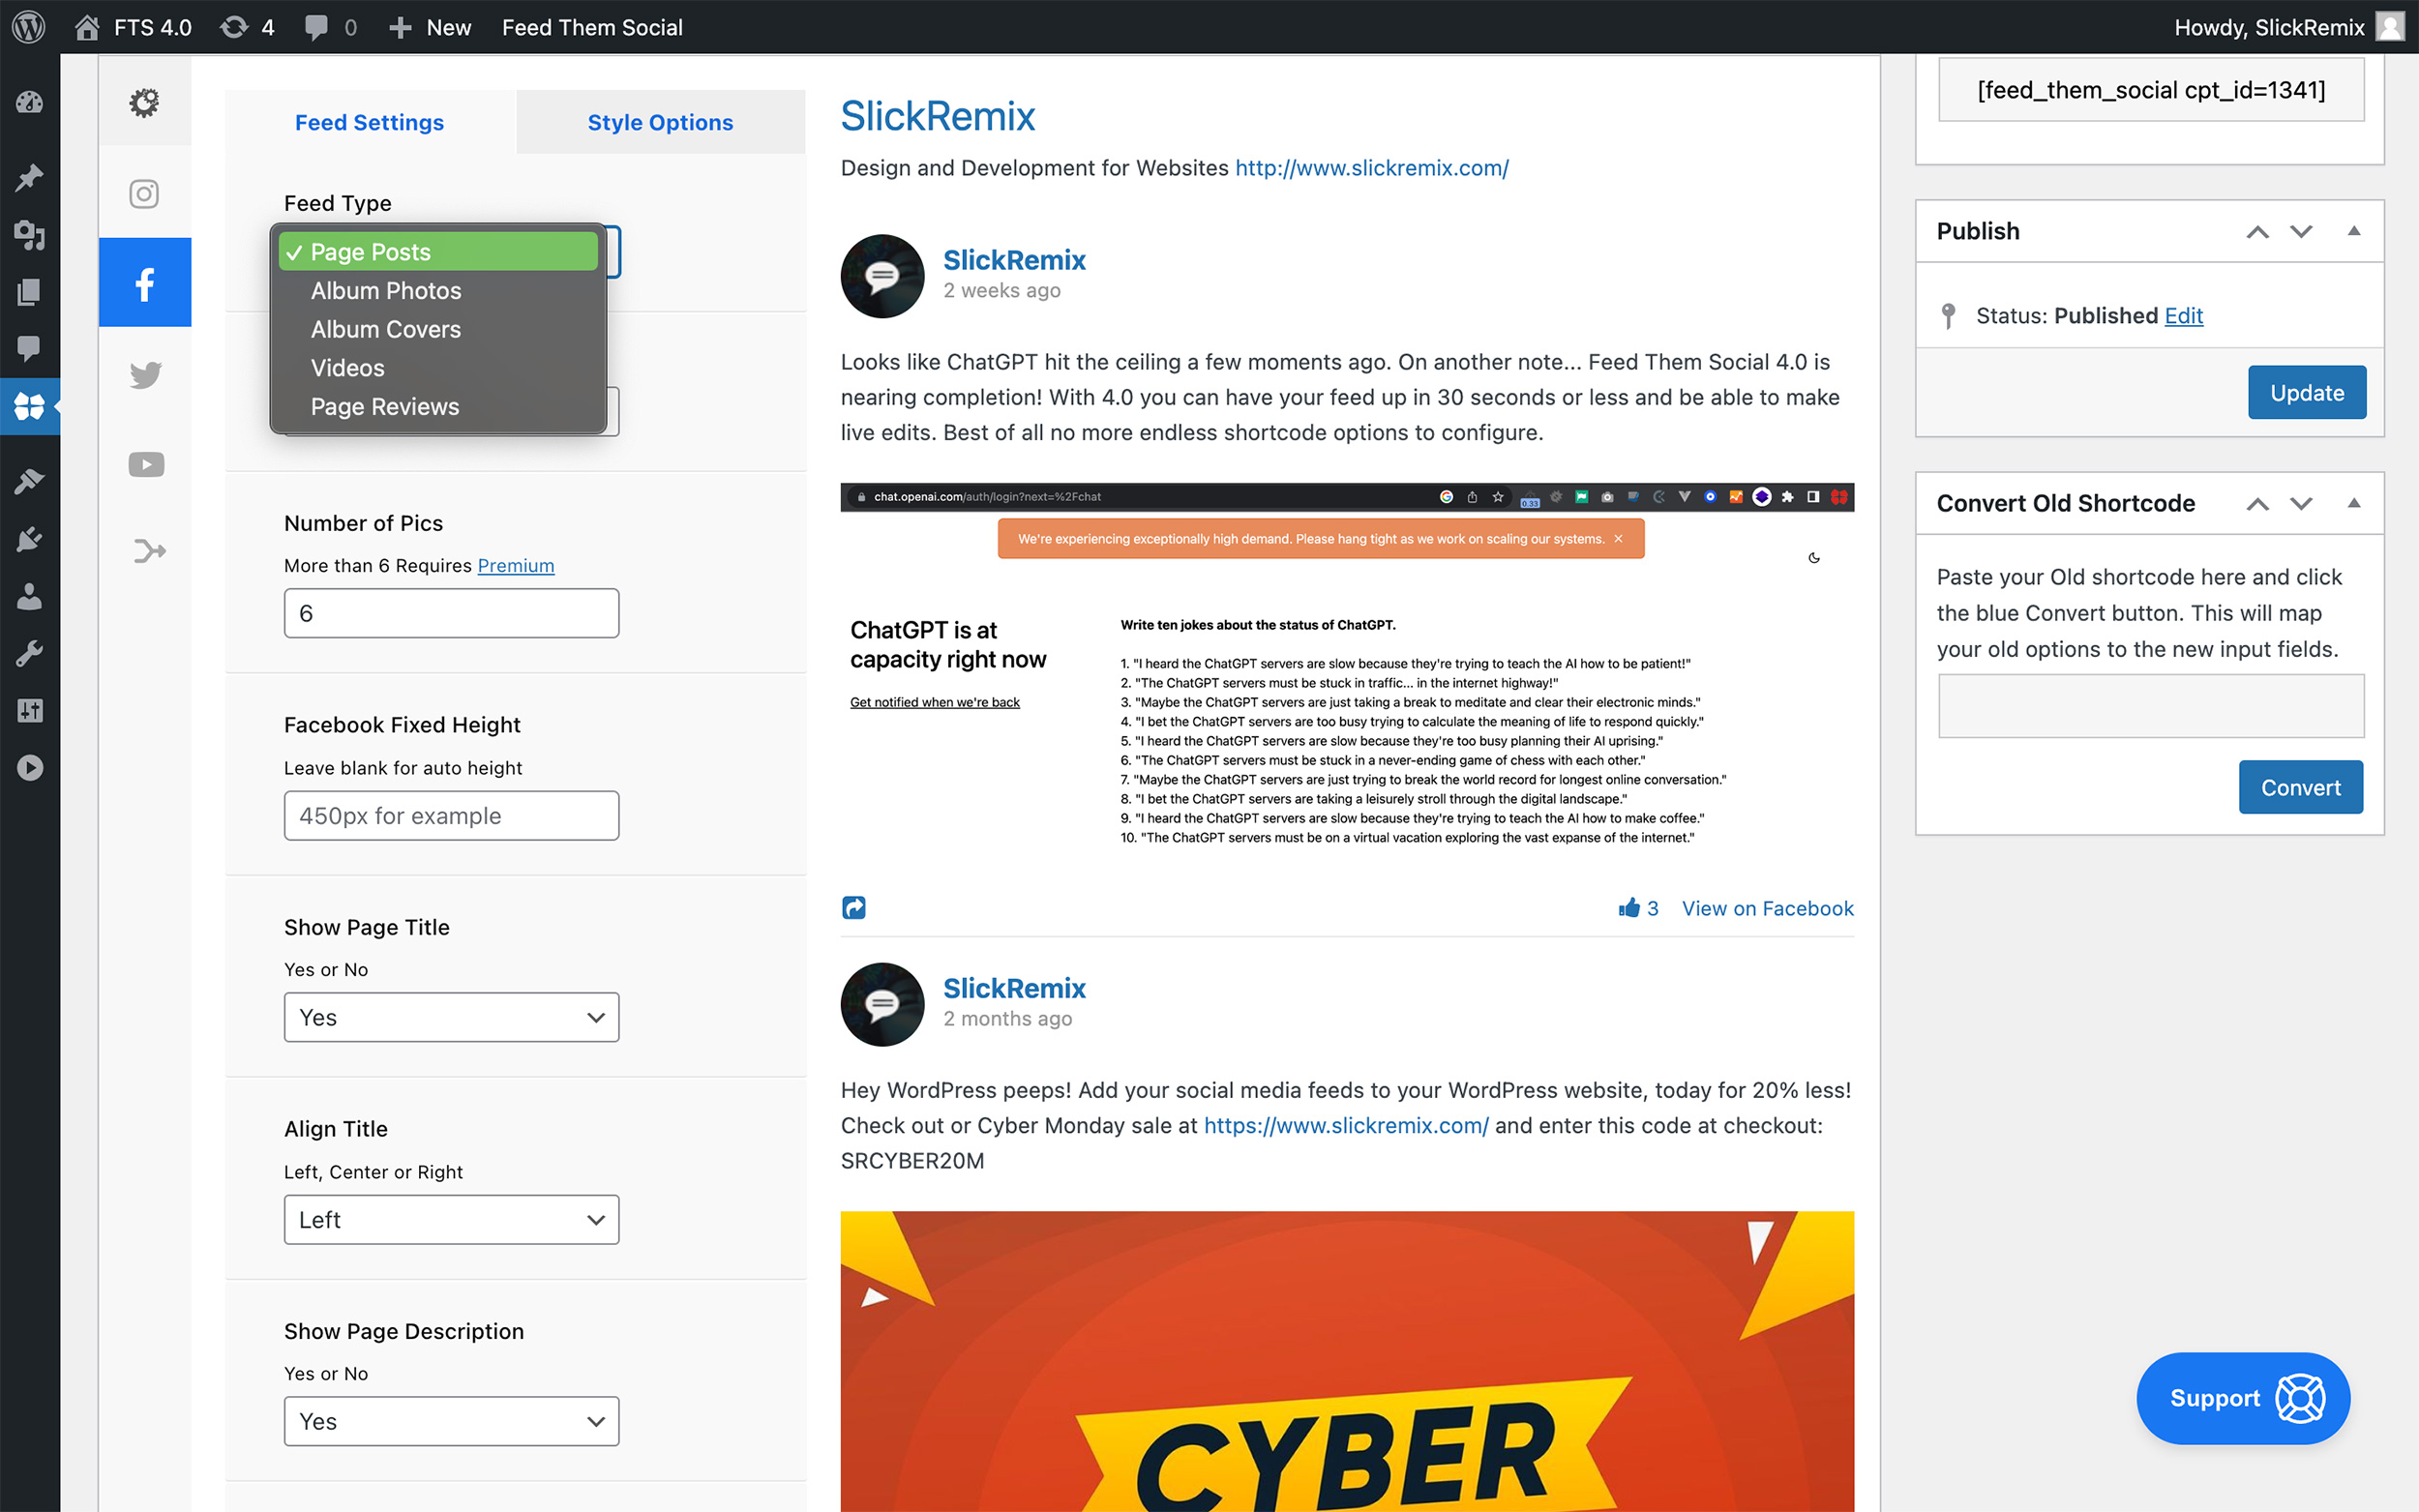
Task: Open http://www.slickremix.com/ description link
Action: [x=1371, y=168]
